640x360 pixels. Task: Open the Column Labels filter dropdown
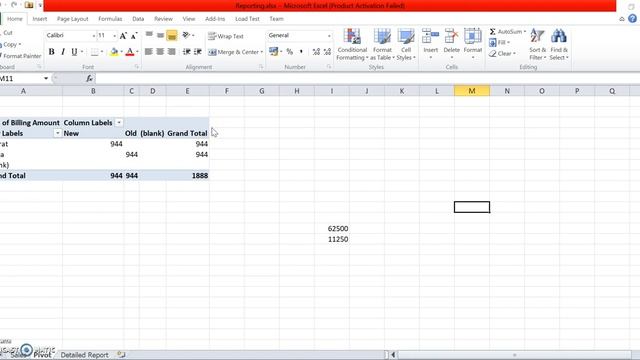point(119,122)
